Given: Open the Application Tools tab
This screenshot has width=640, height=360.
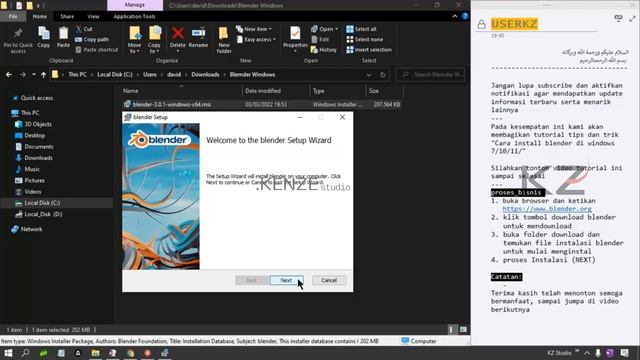Looking at the screenshot, I should 135,16.
